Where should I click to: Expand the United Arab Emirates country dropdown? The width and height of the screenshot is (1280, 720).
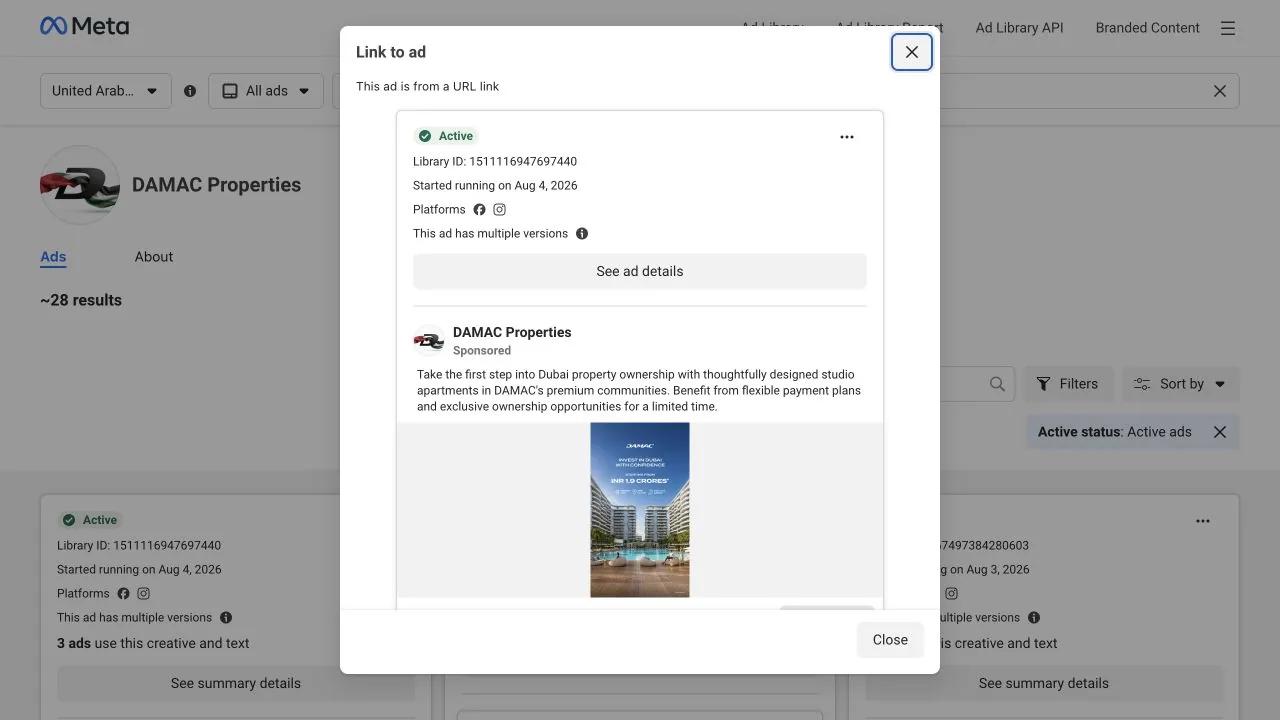tap(106, 91)
